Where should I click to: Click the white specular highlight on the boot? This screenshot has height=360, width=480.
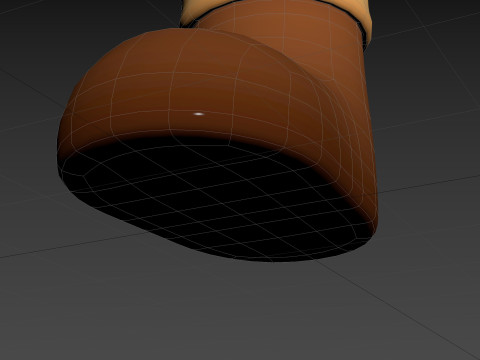pyautogui.click(x=199, y=114)
